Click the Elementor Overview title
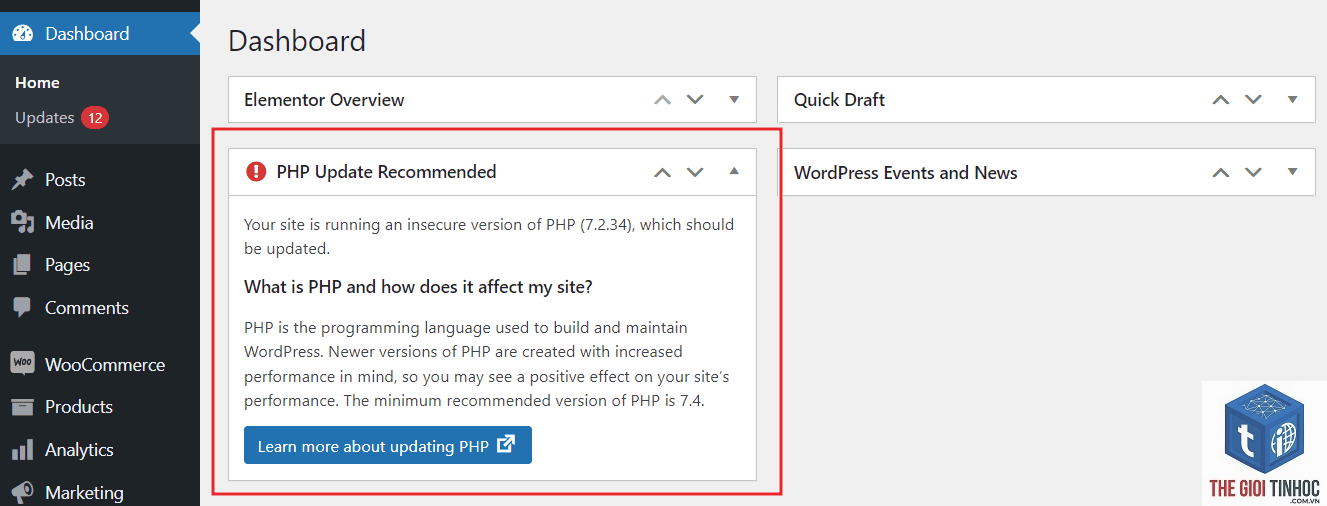 click(324, 100)
